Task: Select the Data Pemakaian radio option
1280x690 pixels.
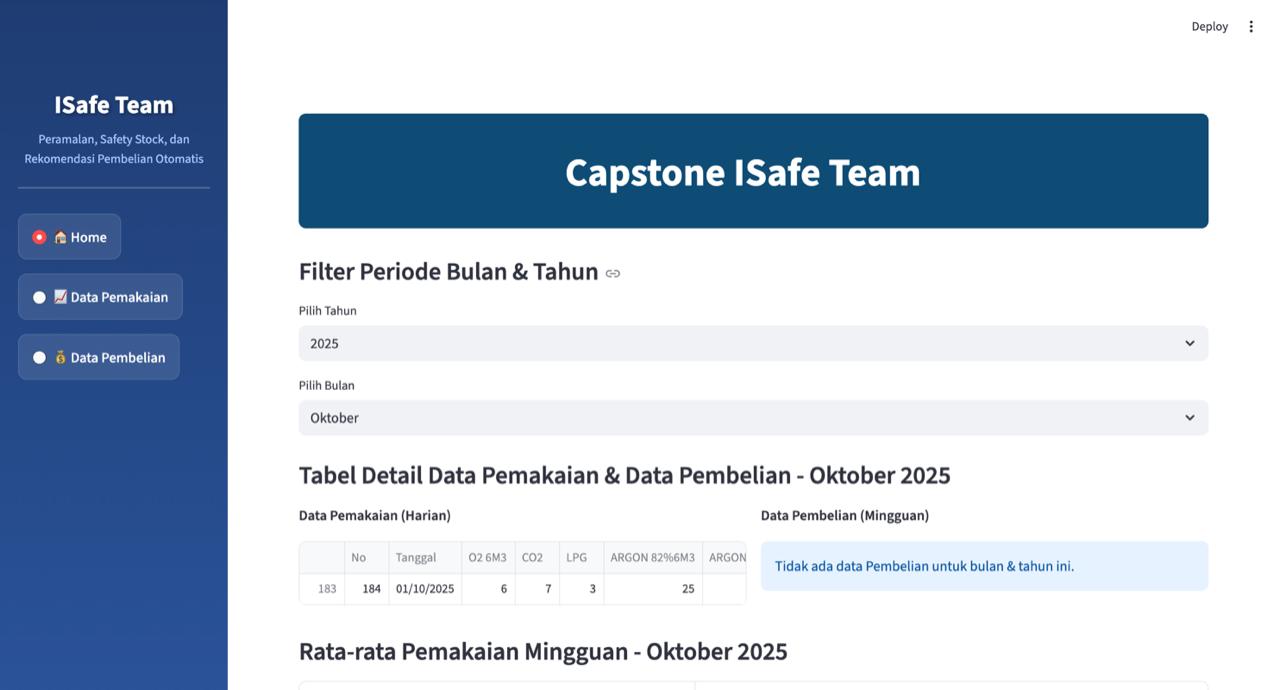Action: 100,296
